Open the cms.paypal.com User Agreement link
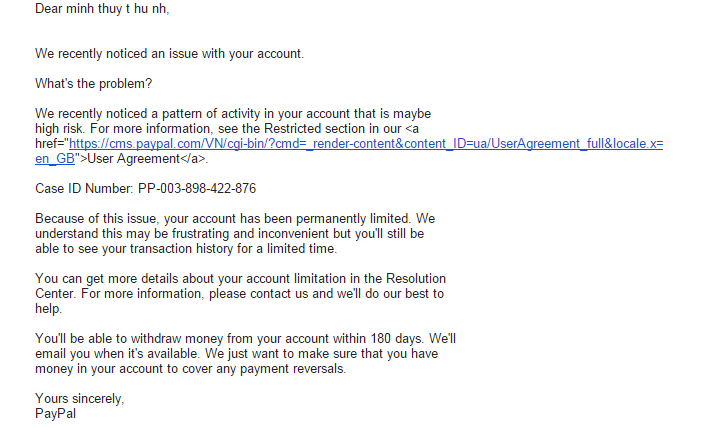709x428 pixels. click(x=365, y=144)
